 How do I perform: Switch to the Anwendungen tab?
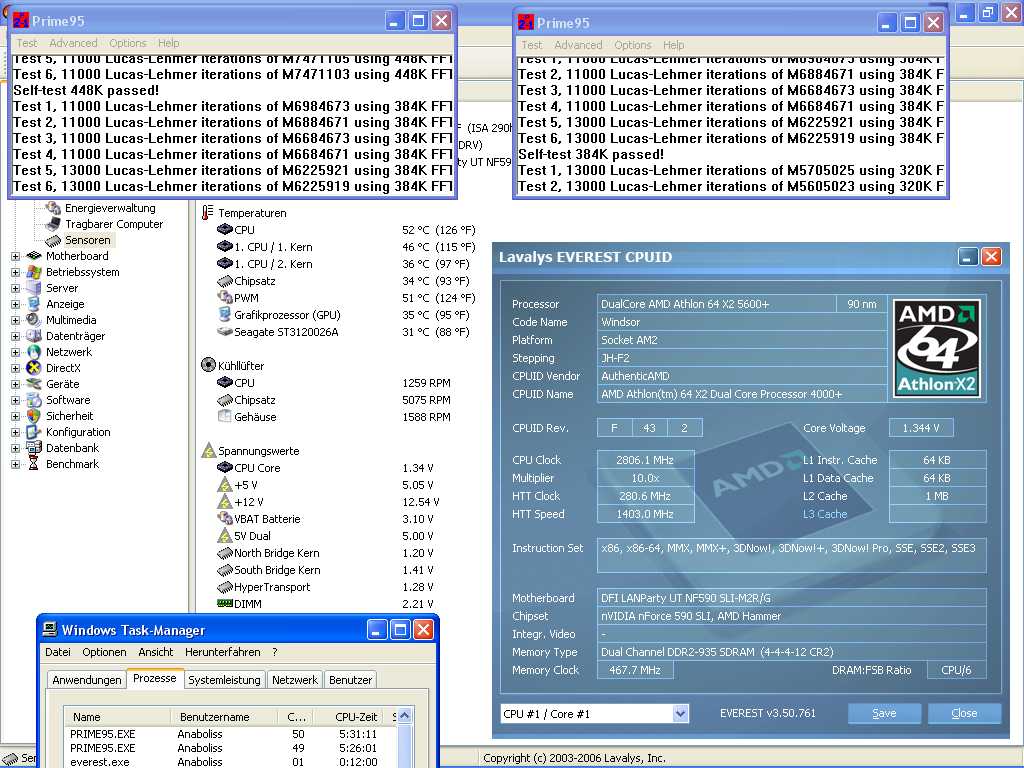pos(87,680)
